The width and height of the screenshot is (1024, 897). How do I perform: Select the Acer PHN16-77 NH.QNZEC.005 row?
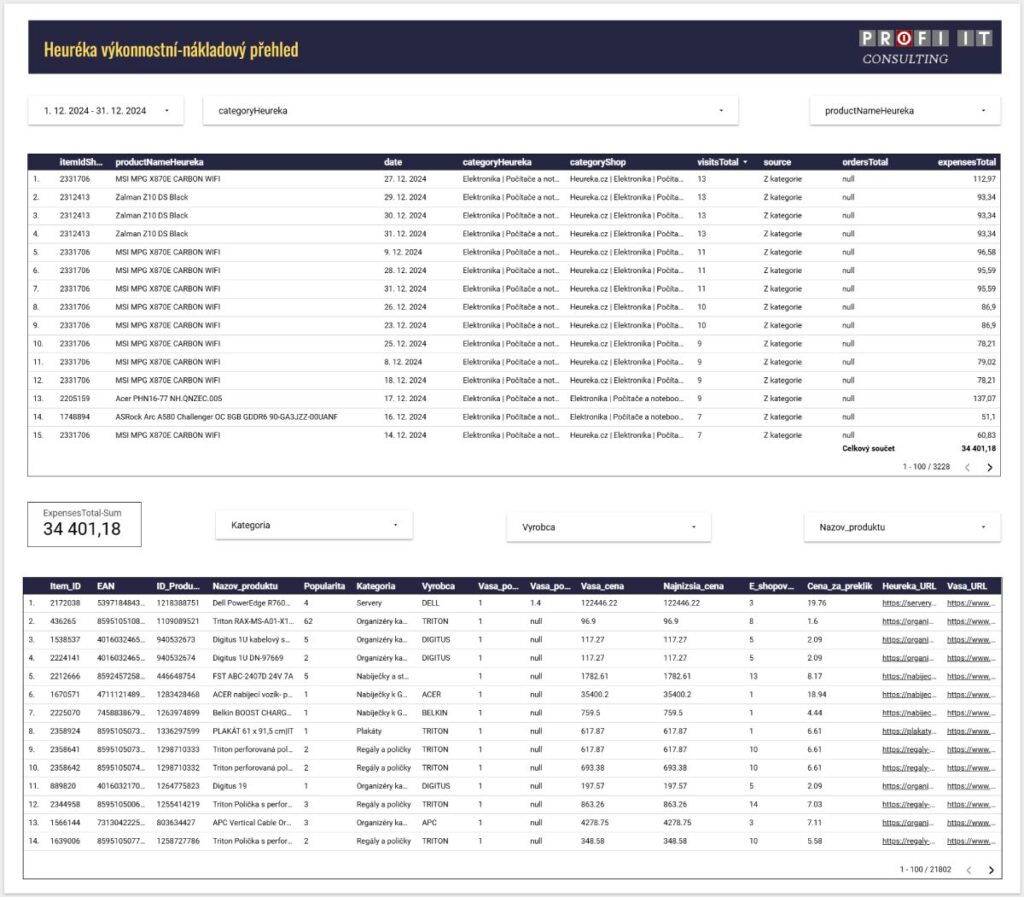514,399
